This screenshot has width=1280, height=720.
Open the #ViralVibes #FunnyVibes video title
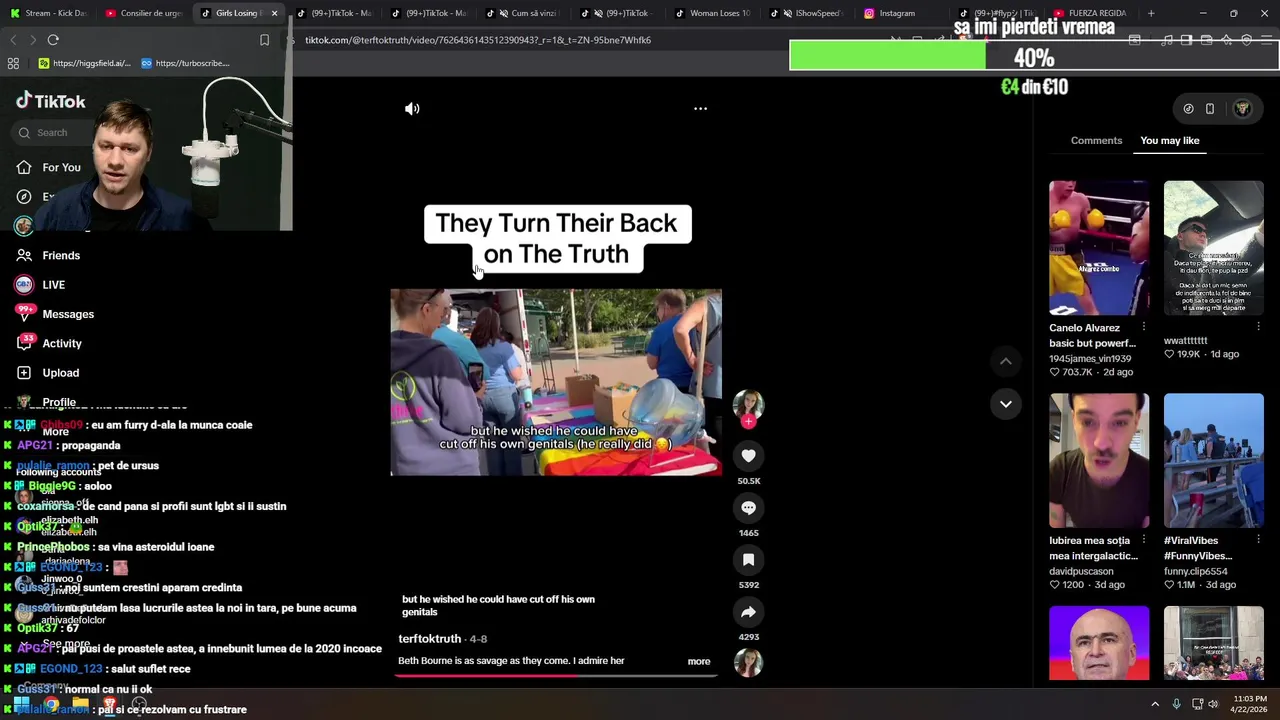coord(1197,548)
